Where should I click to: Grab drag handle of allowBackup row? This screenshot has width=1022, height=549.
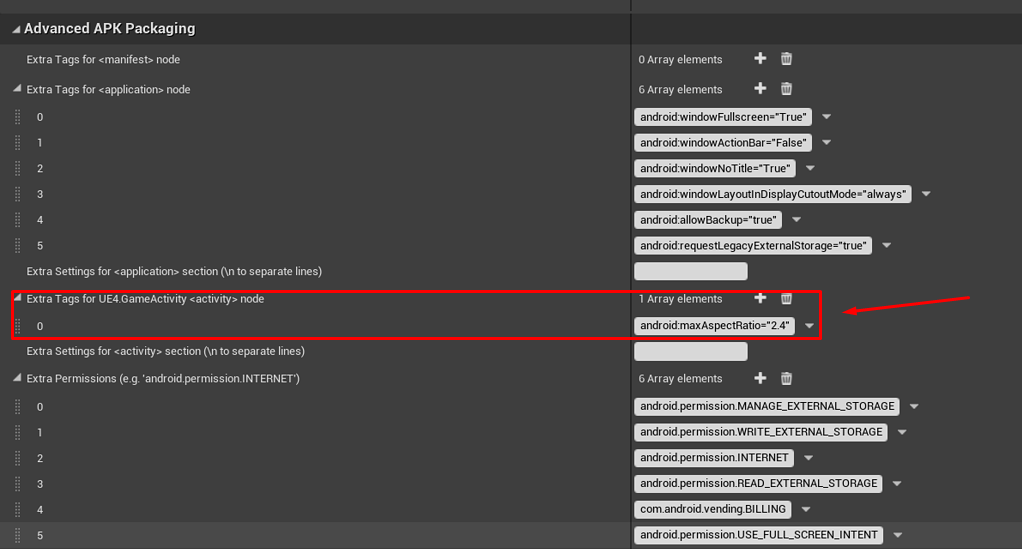(18, 220)
